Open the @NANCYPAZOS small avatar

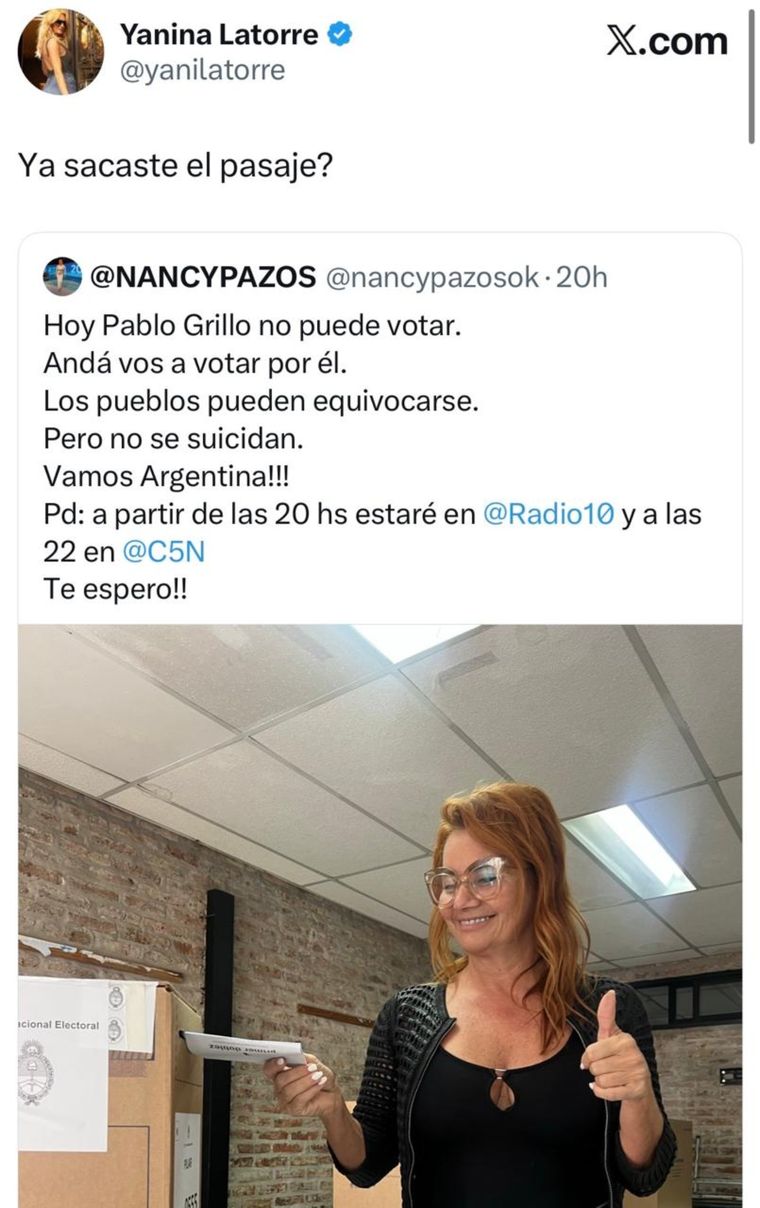(62, 276)
